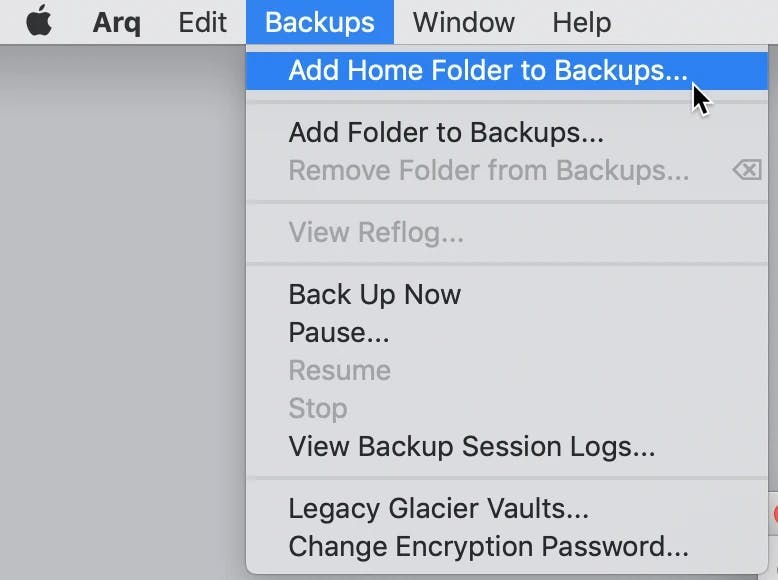778x580 pixels.
Task: Select the View Reflog menu item
Action: coord(507,232)
